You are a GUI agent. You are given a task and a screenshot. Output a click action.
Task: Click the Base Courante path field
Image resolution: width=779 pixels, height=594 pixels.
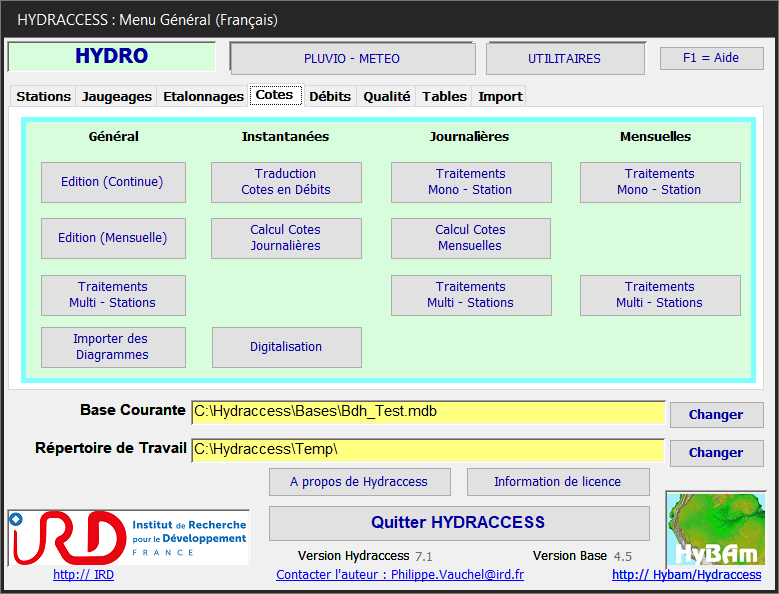click(428, 412)
